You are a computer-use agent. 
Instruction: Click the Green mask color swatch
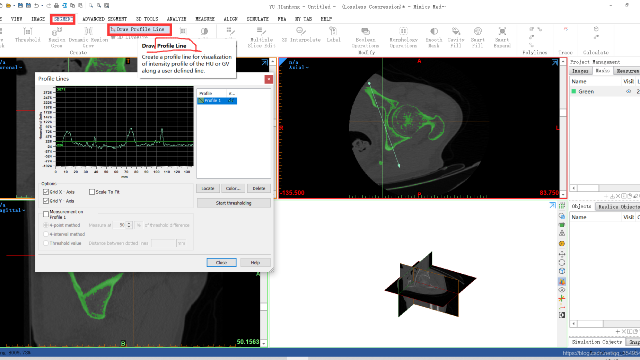[x=574, y=91]
